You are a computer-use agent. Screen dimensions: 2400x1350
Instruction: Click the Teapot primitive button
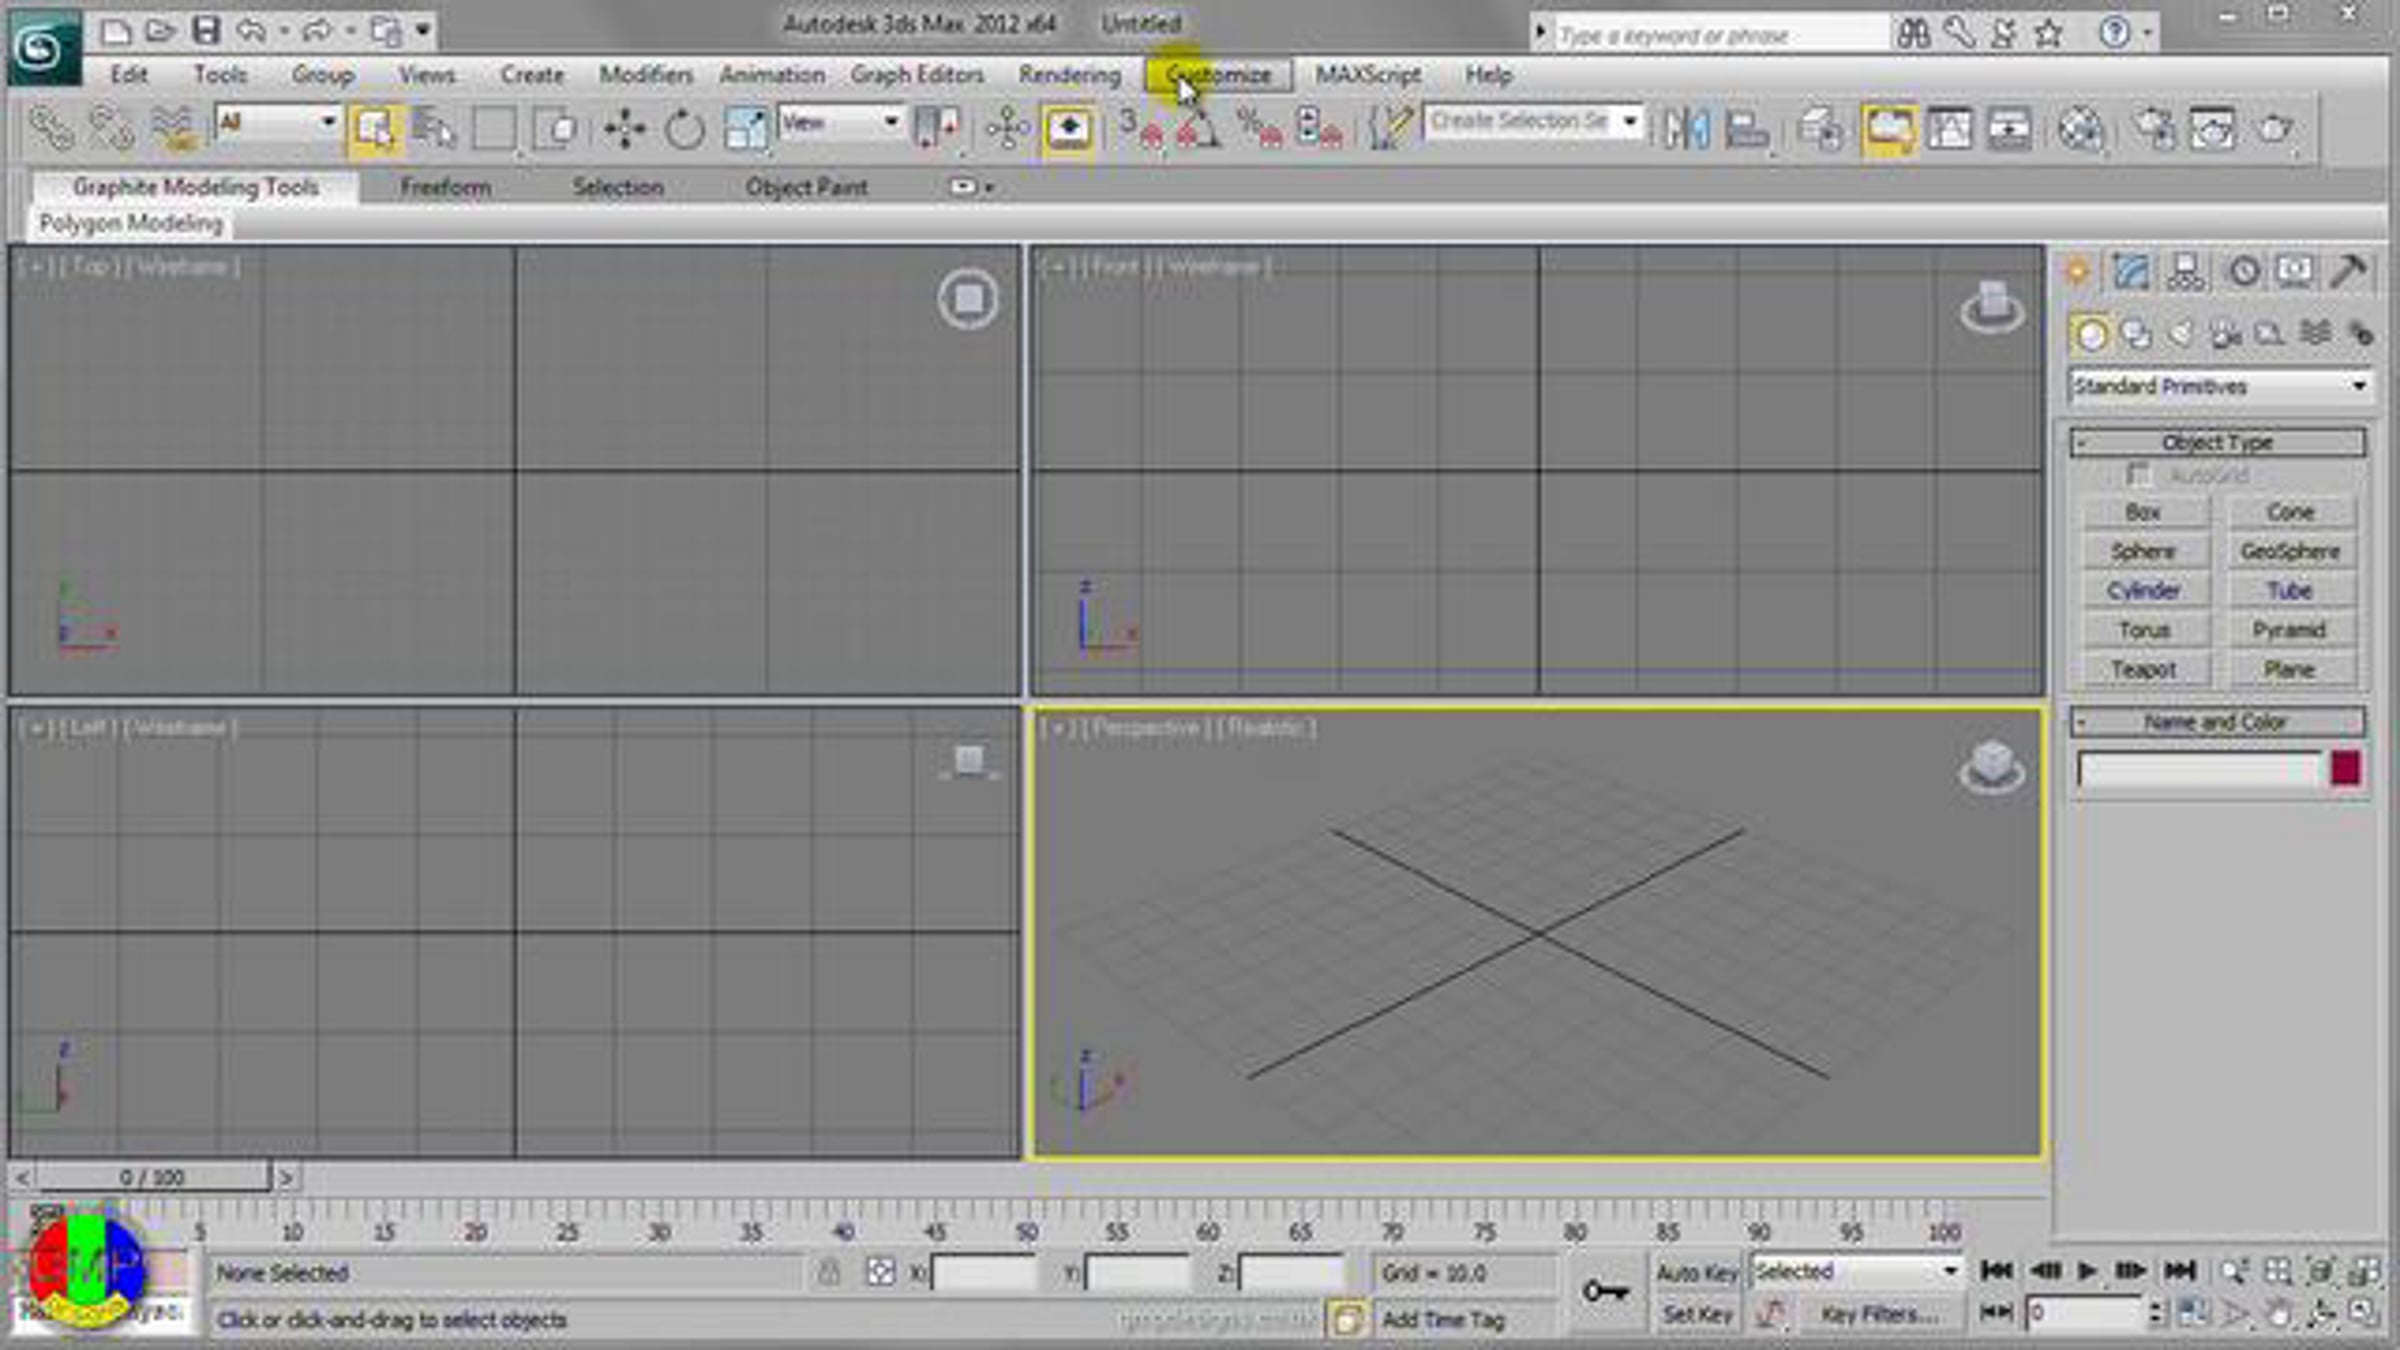[2143, 669]
